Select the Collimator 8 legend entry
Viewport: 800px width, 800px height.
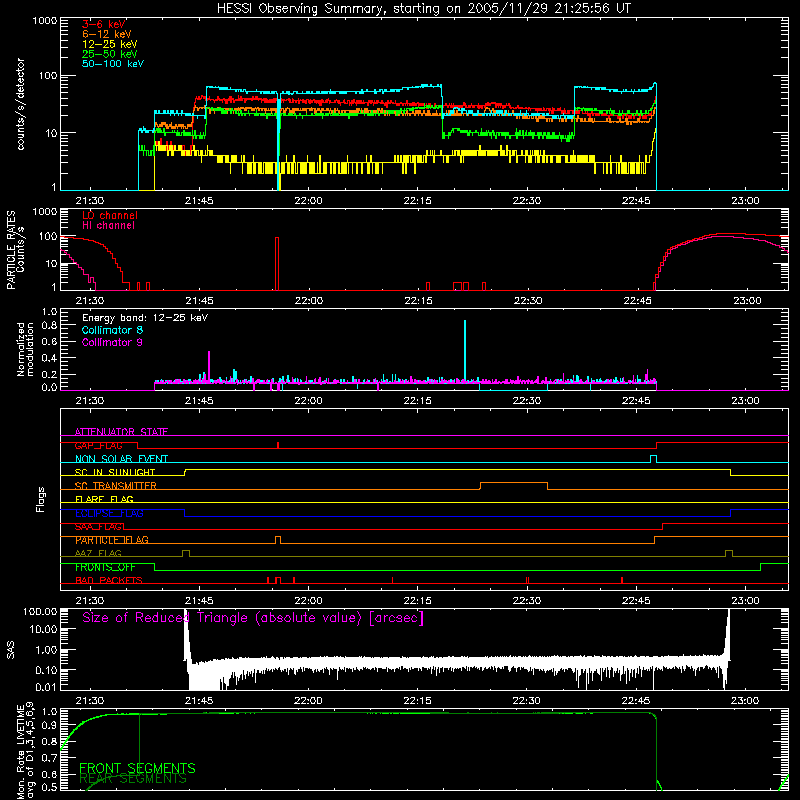(x=112, y=330)
